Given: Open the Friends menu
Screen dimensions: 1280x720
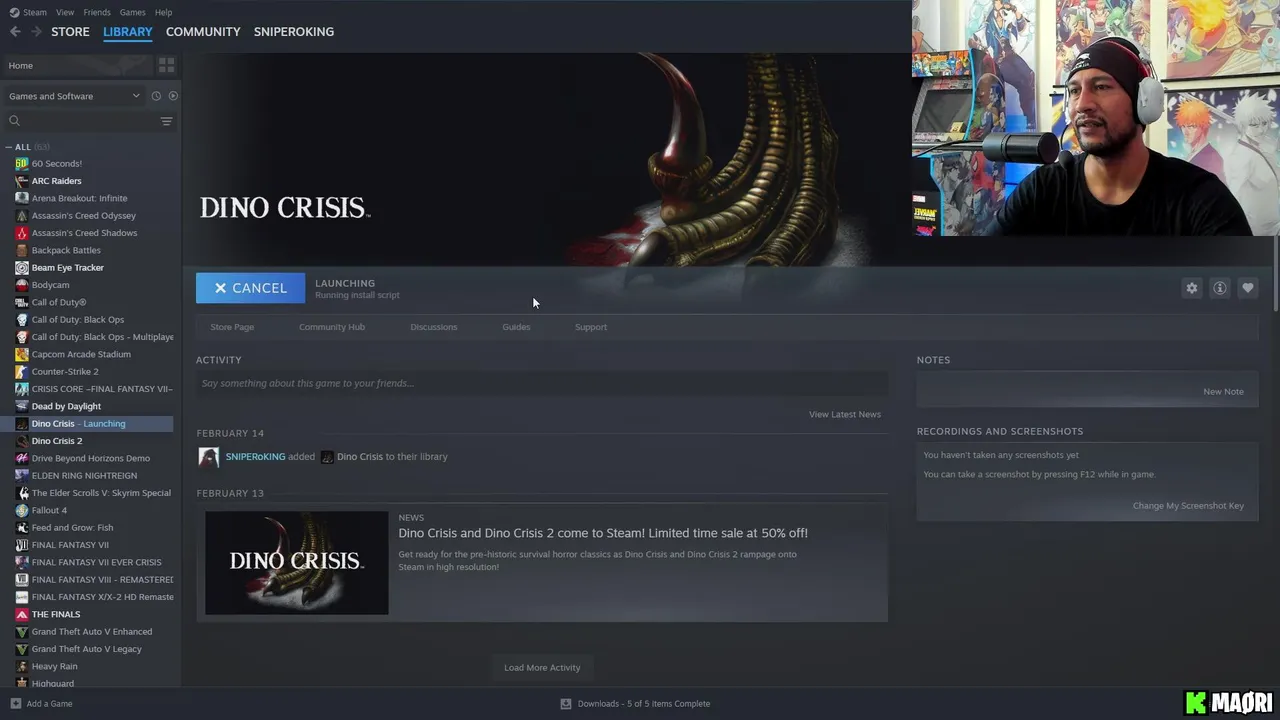Looking at the screenshot, I should pyautogui.click(x=97, y=12).
